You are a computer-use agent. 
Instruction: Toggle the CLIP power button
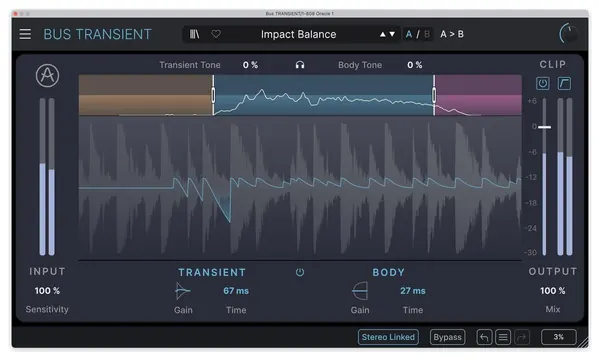point(543,83)
